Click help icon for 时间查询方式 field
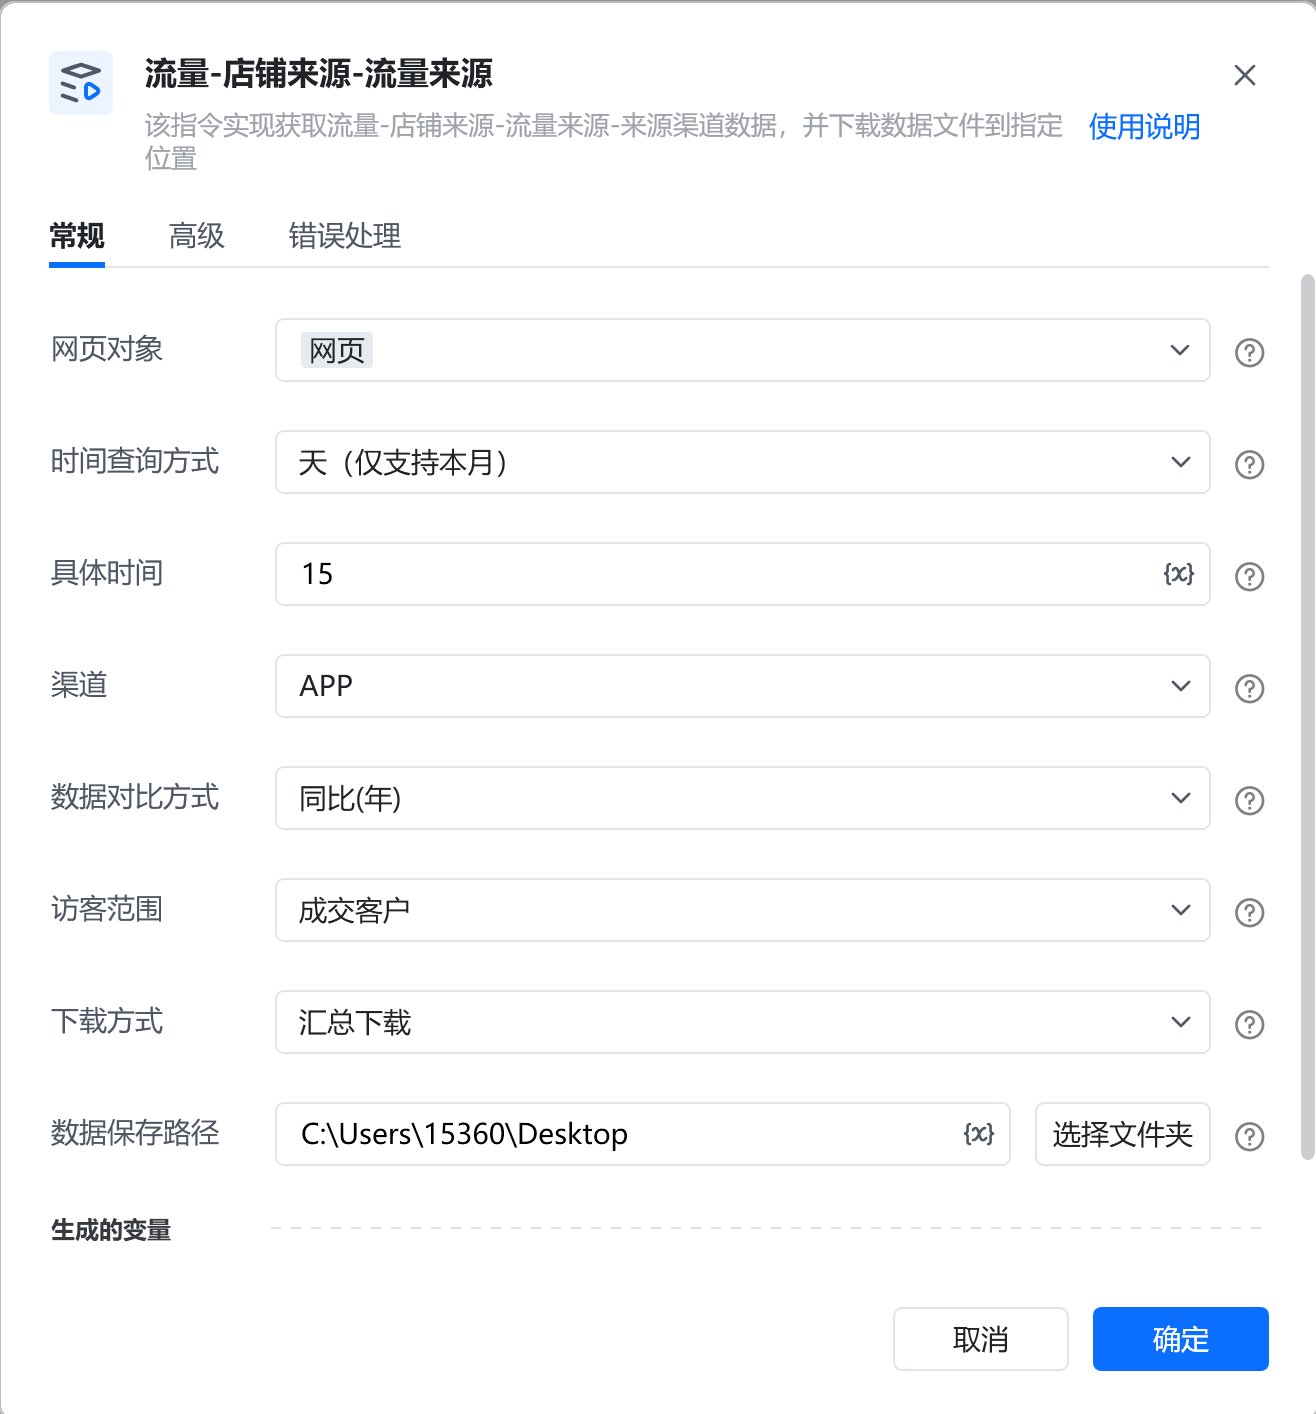This screenshot has width=1316, height=1414. point(1249,464)
